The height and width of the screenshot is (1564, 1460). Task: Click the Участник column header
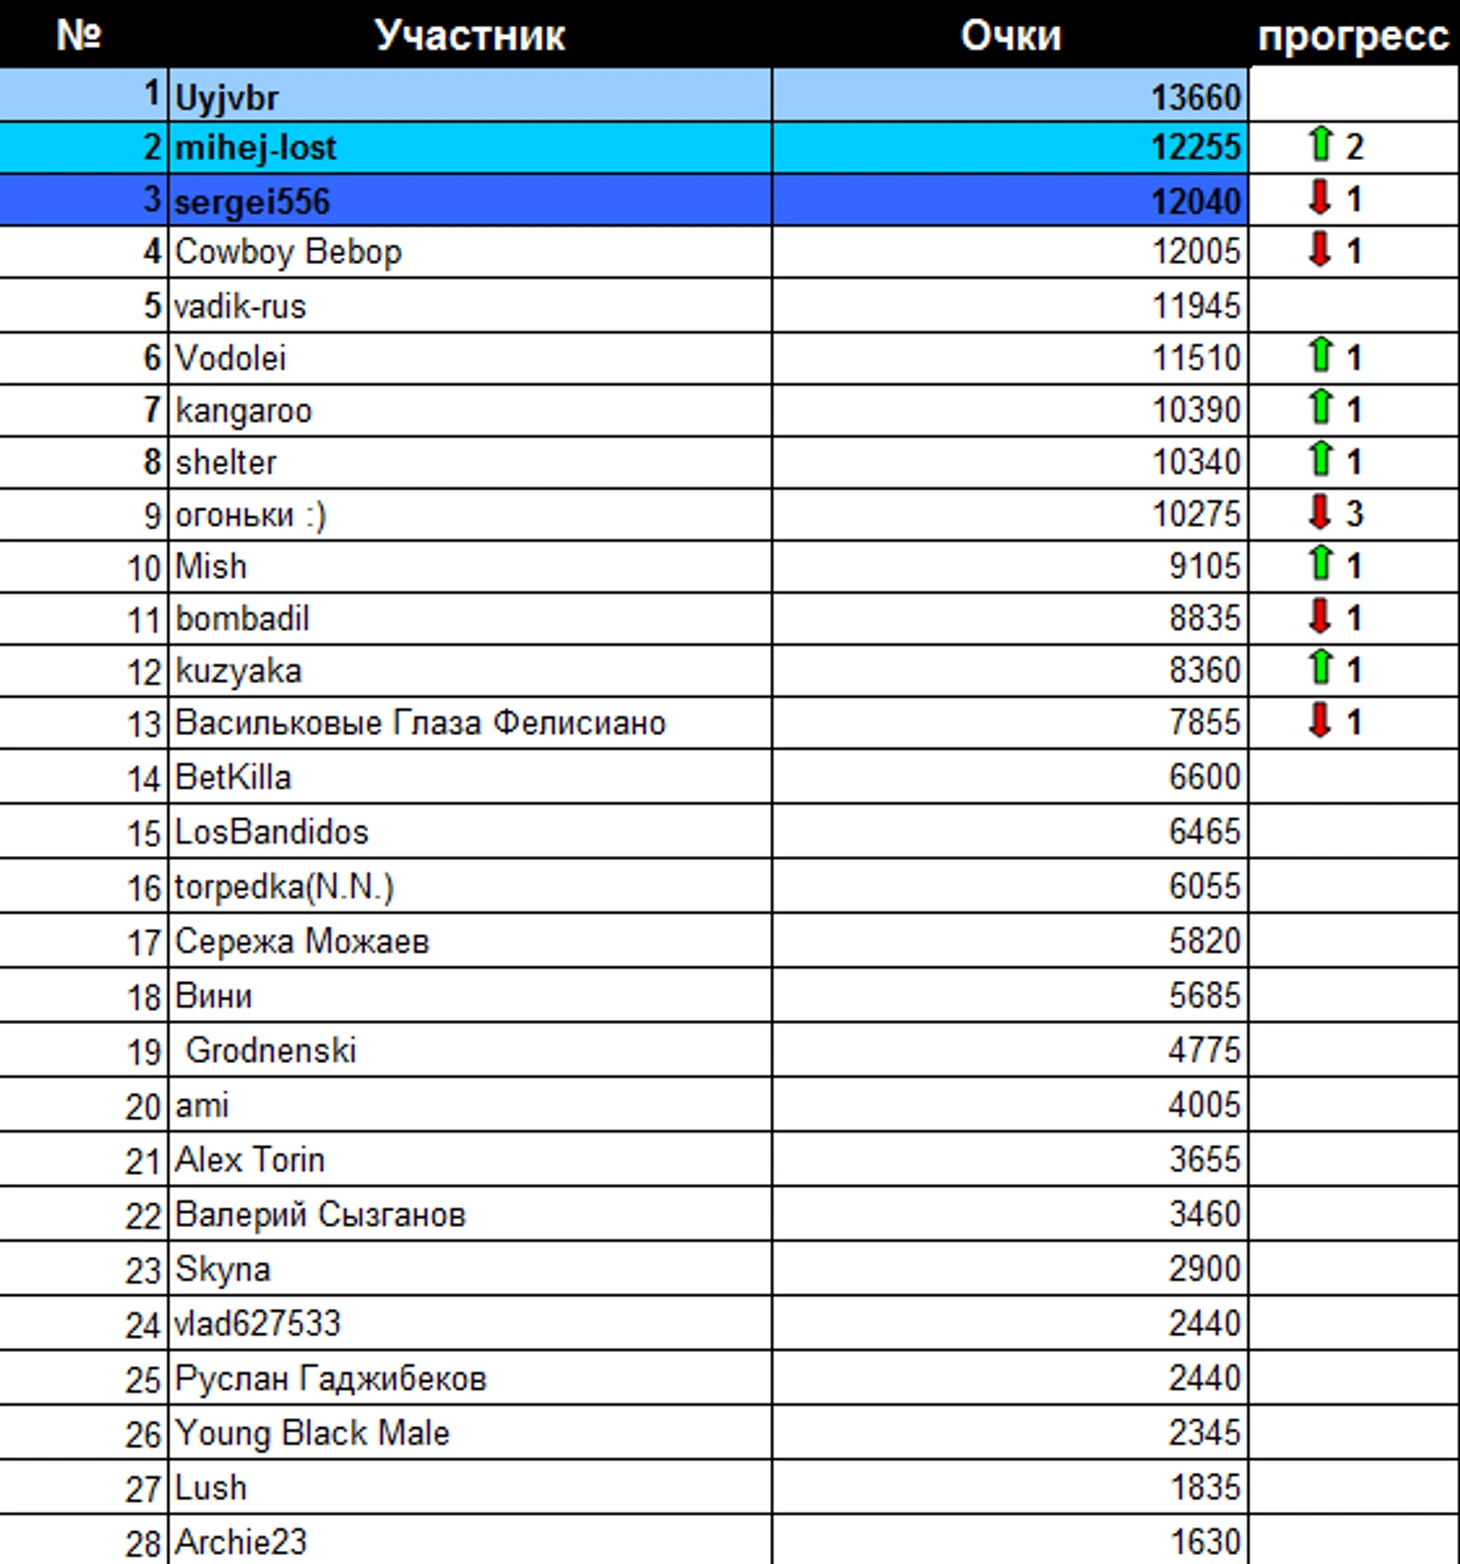[x=470, y=34]
